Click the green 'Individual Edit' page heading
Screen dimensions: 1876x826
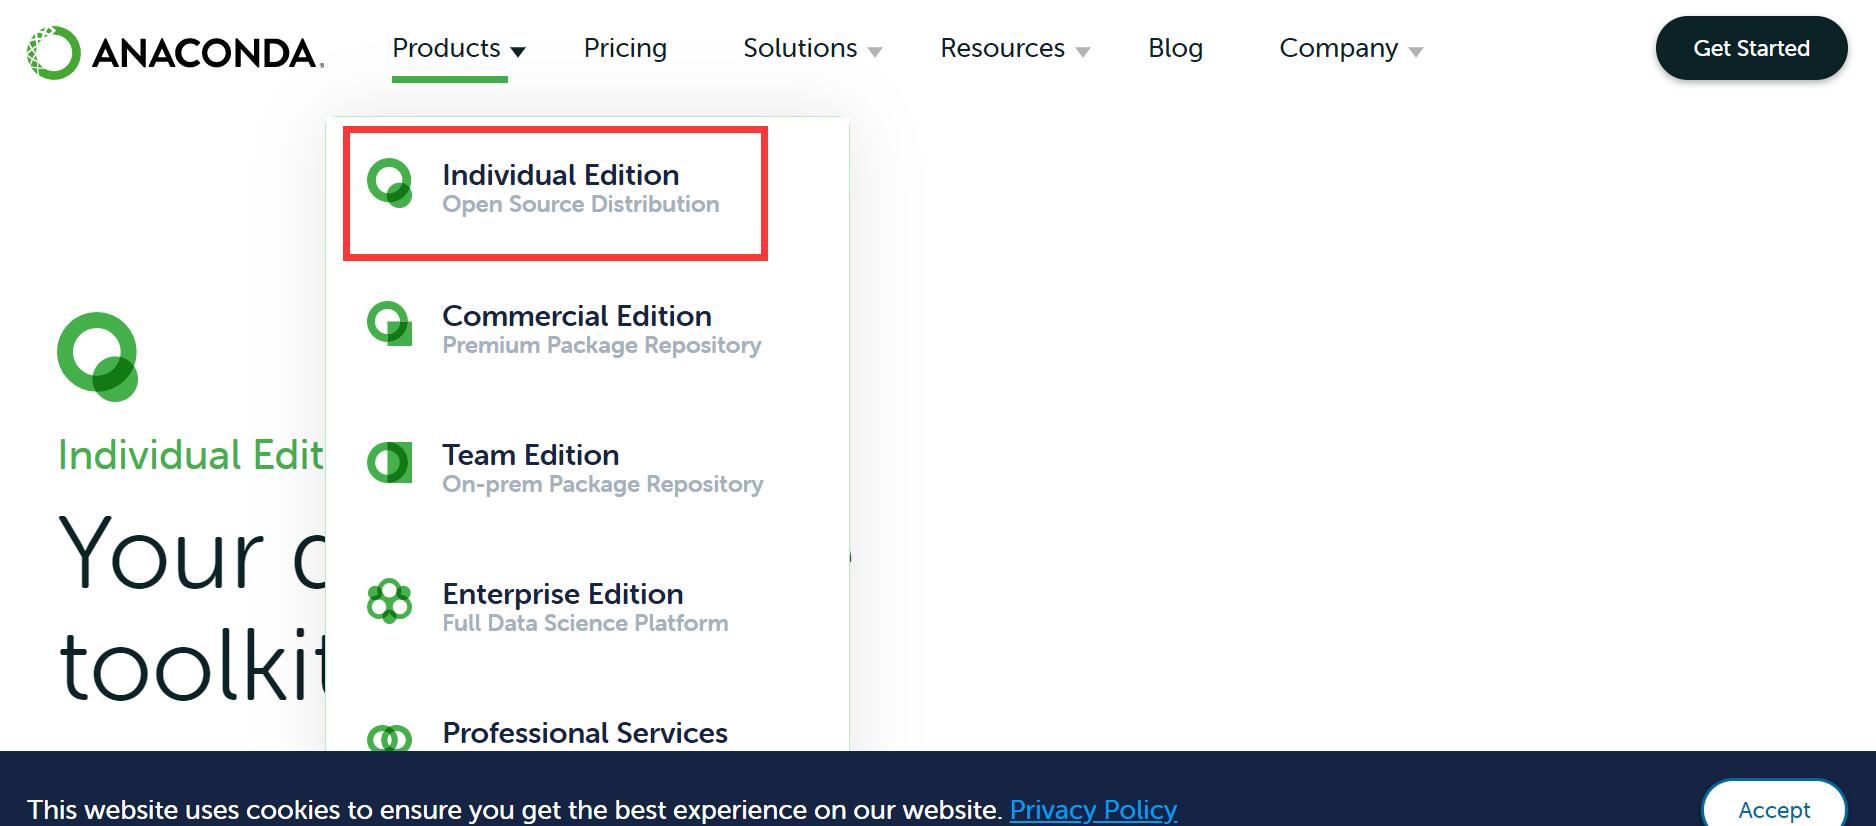coord(191,455)
